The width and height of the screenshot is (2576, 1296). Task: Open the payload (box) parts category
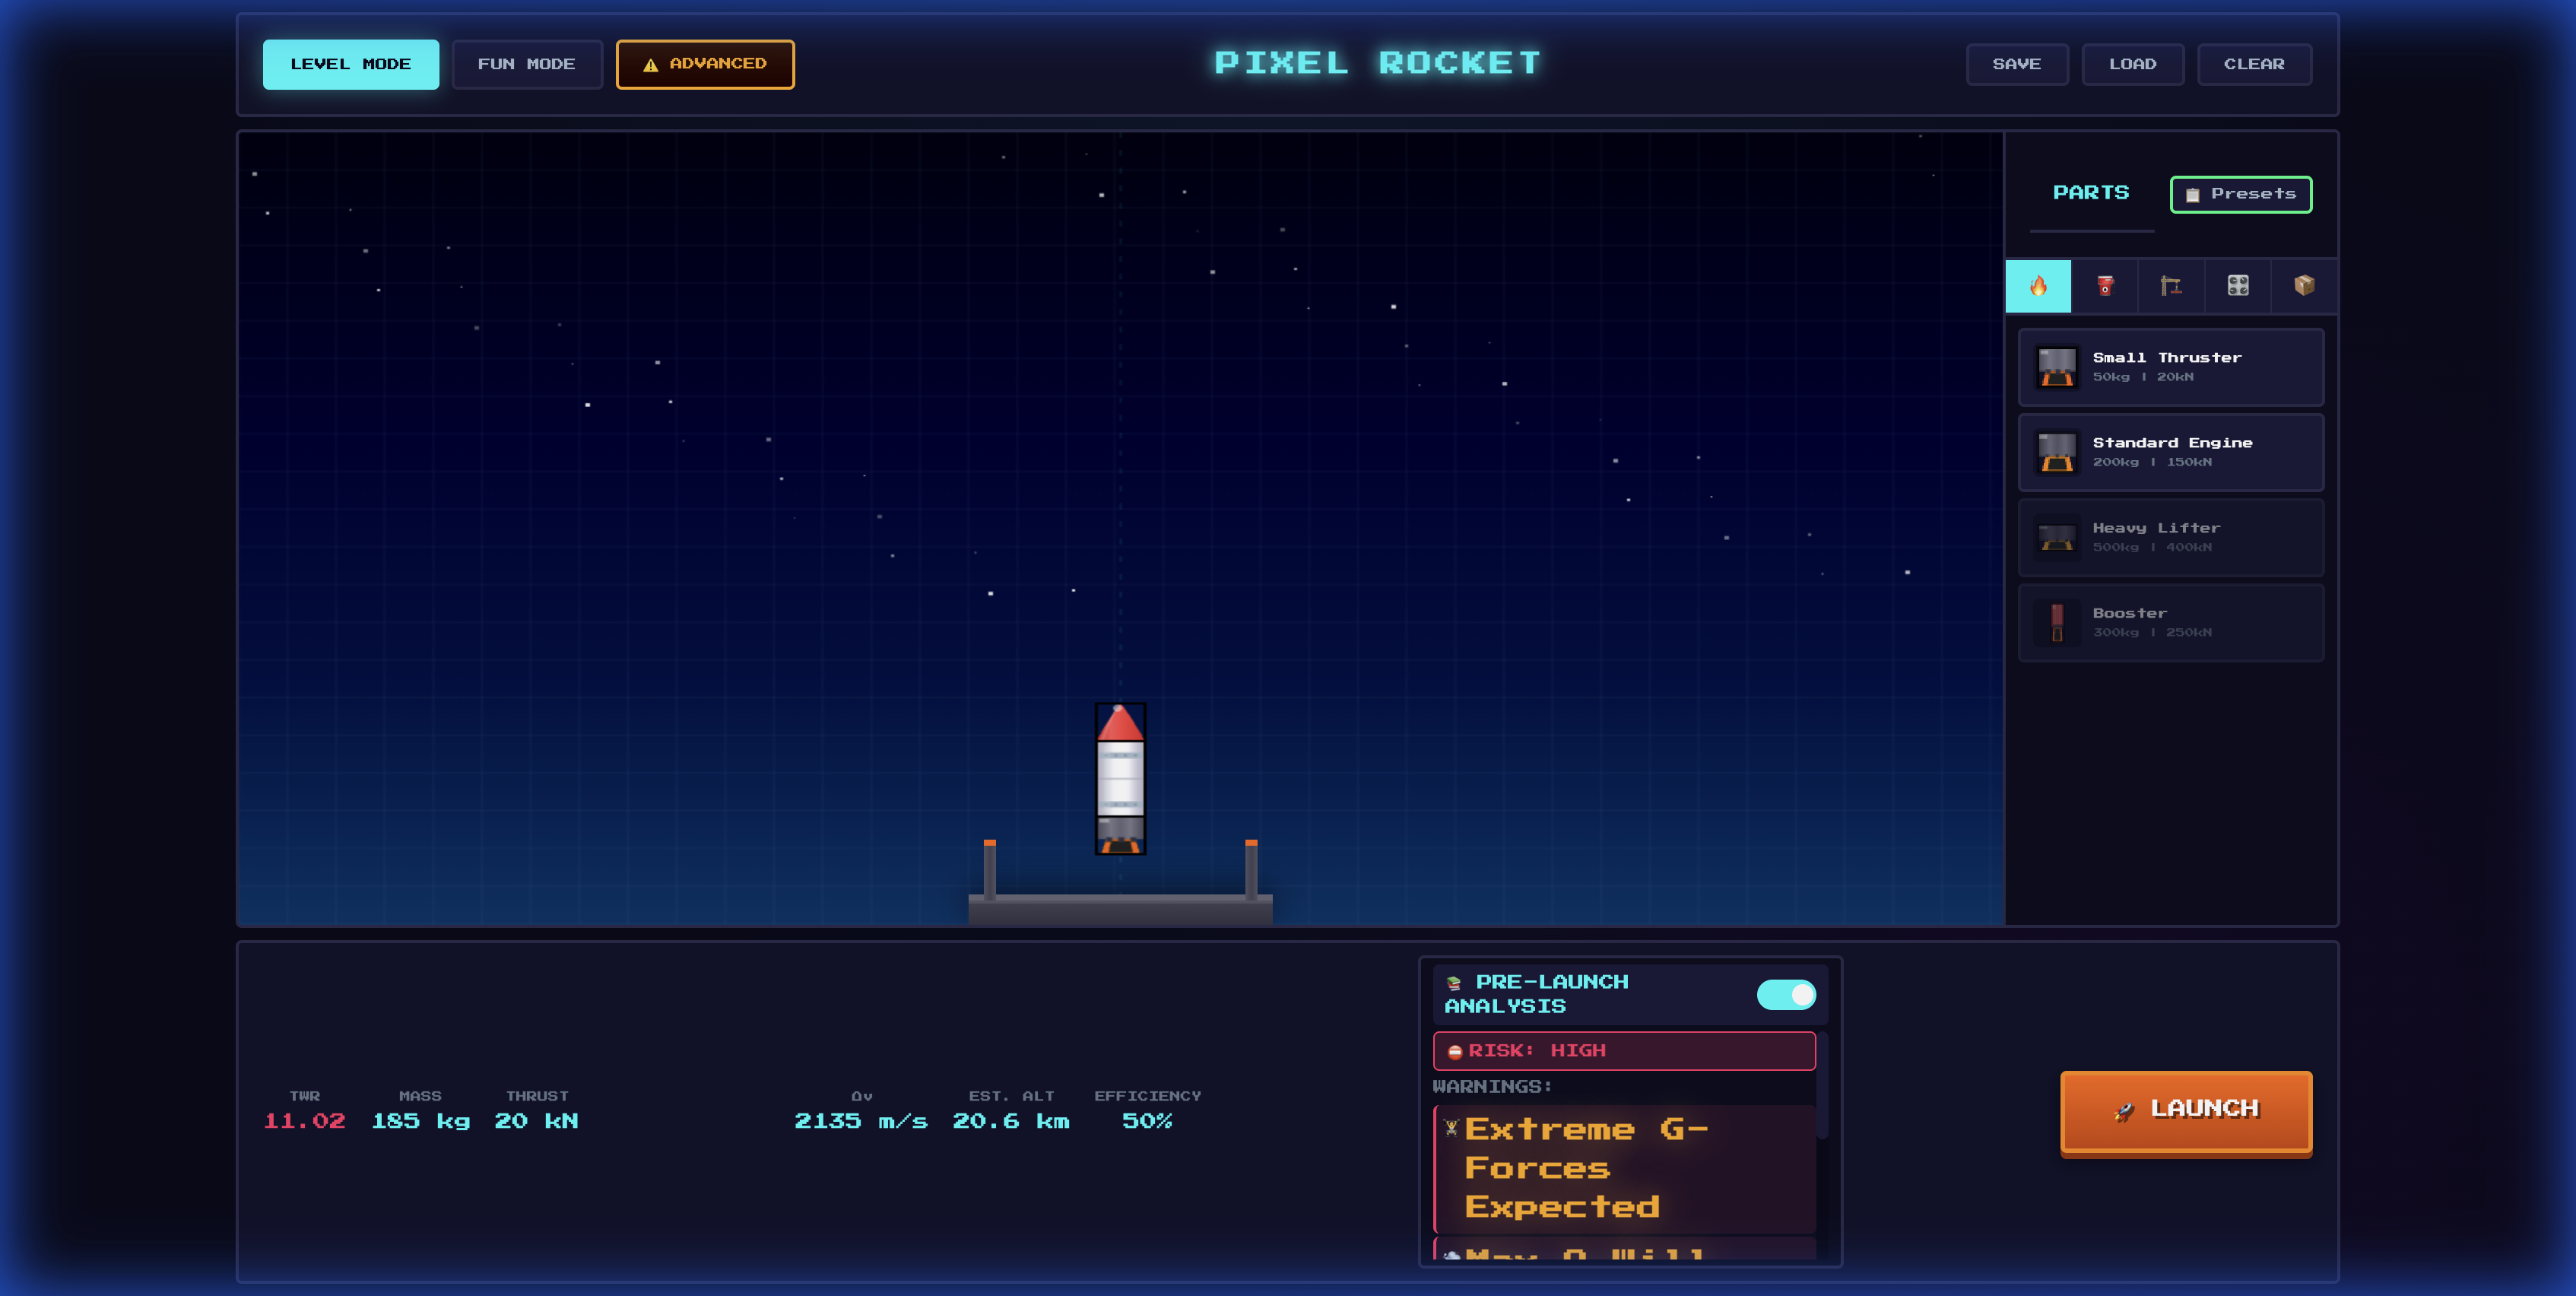(x=2304, y=286)
